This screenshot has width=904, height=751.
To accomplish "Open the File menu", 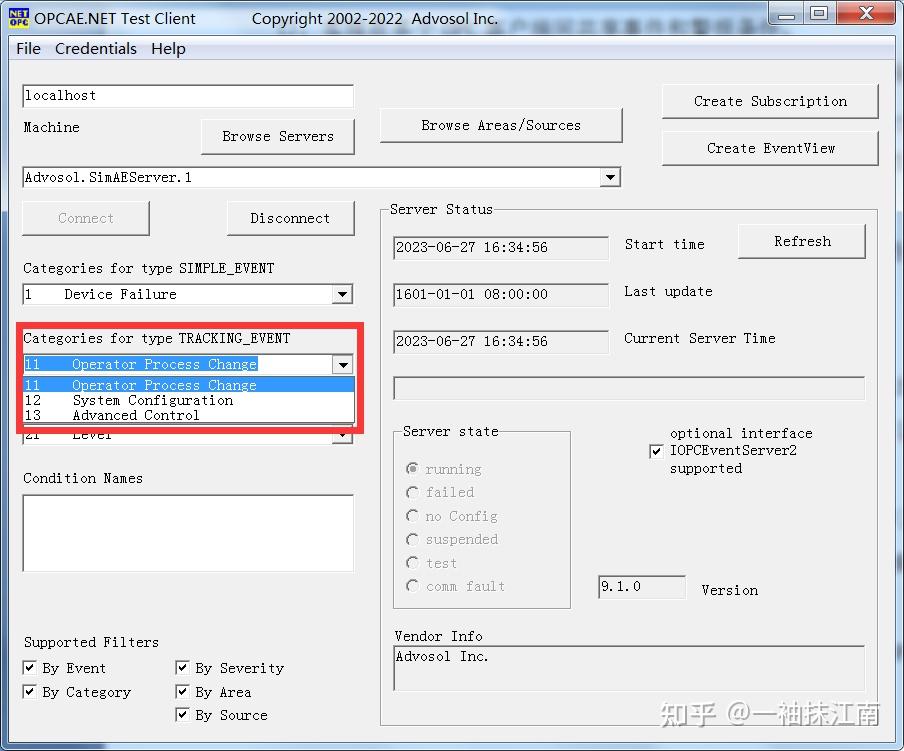I will pyautogui.click(x=27, y=48).
